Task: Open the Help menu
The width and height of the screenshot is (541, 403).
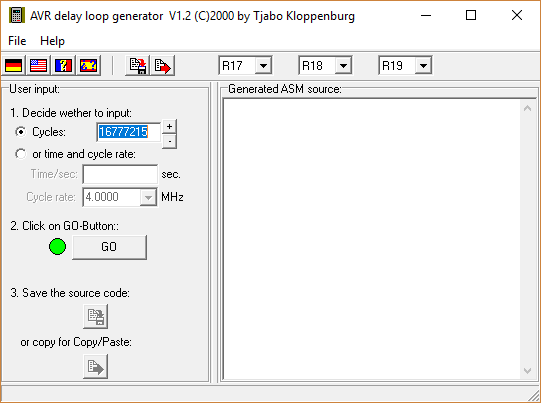Action: (52, 41)
